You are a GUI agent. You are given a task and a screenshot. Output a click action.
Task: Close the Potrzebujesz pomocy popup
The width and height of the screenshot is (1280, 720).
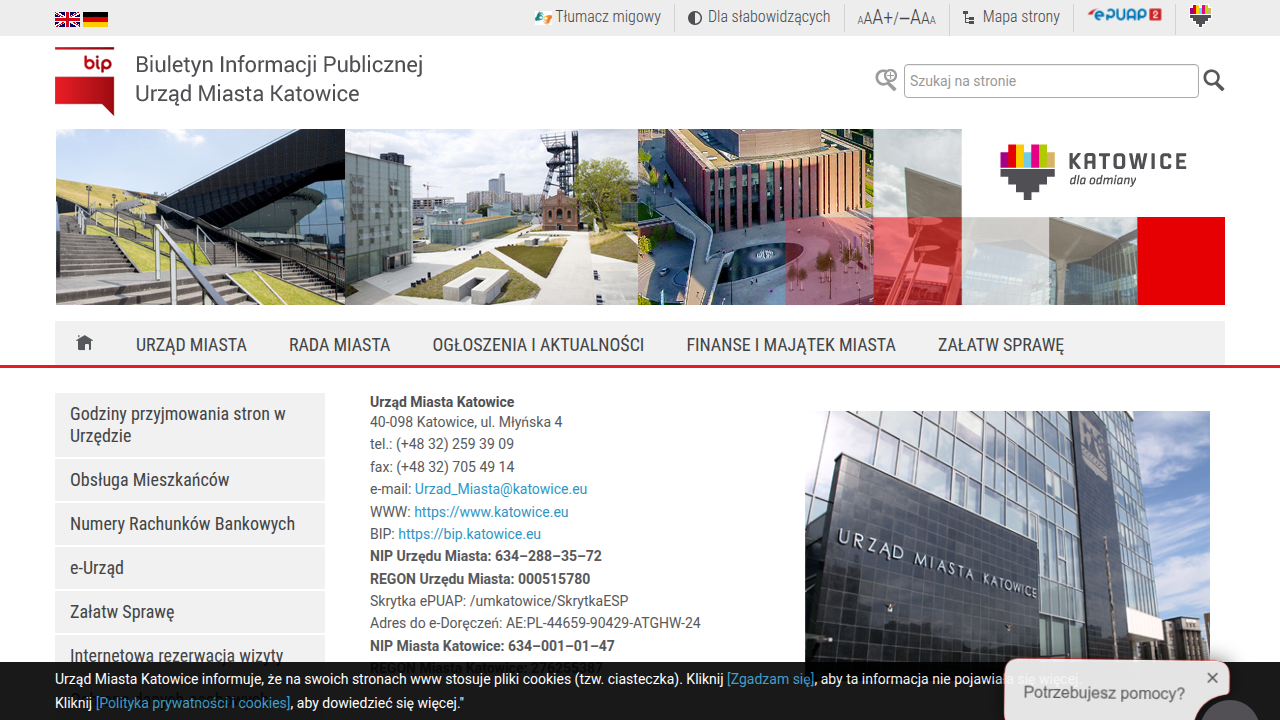click(x=1212, y=678)
